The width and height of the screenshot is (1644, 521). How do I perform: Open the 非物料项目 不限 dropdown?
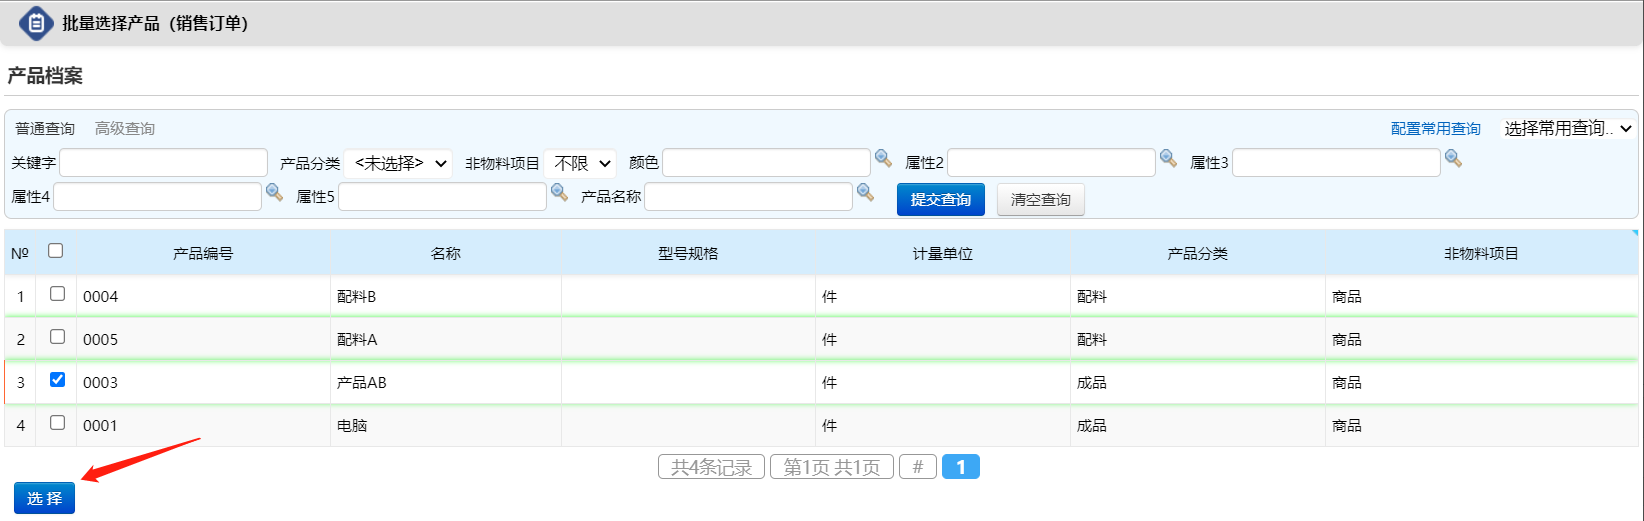pos(580,163)
